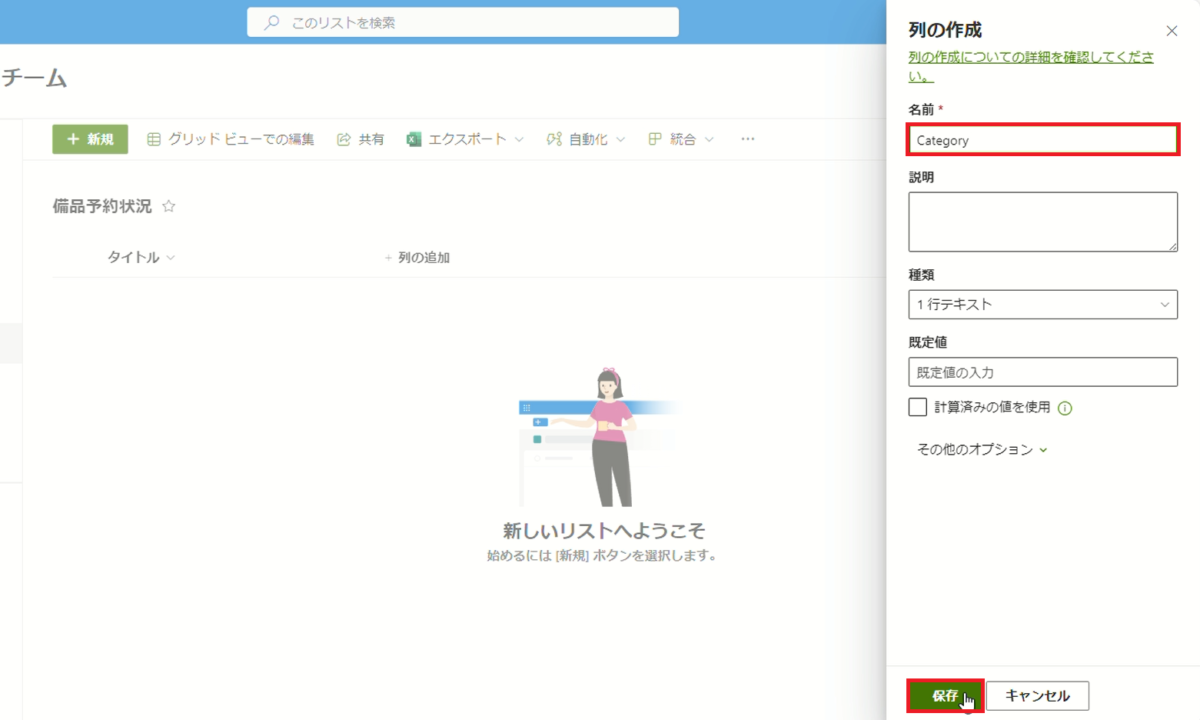Click inside the 既定値 input field
The image size is (1200, 720).
click(x=1043, y=371)
